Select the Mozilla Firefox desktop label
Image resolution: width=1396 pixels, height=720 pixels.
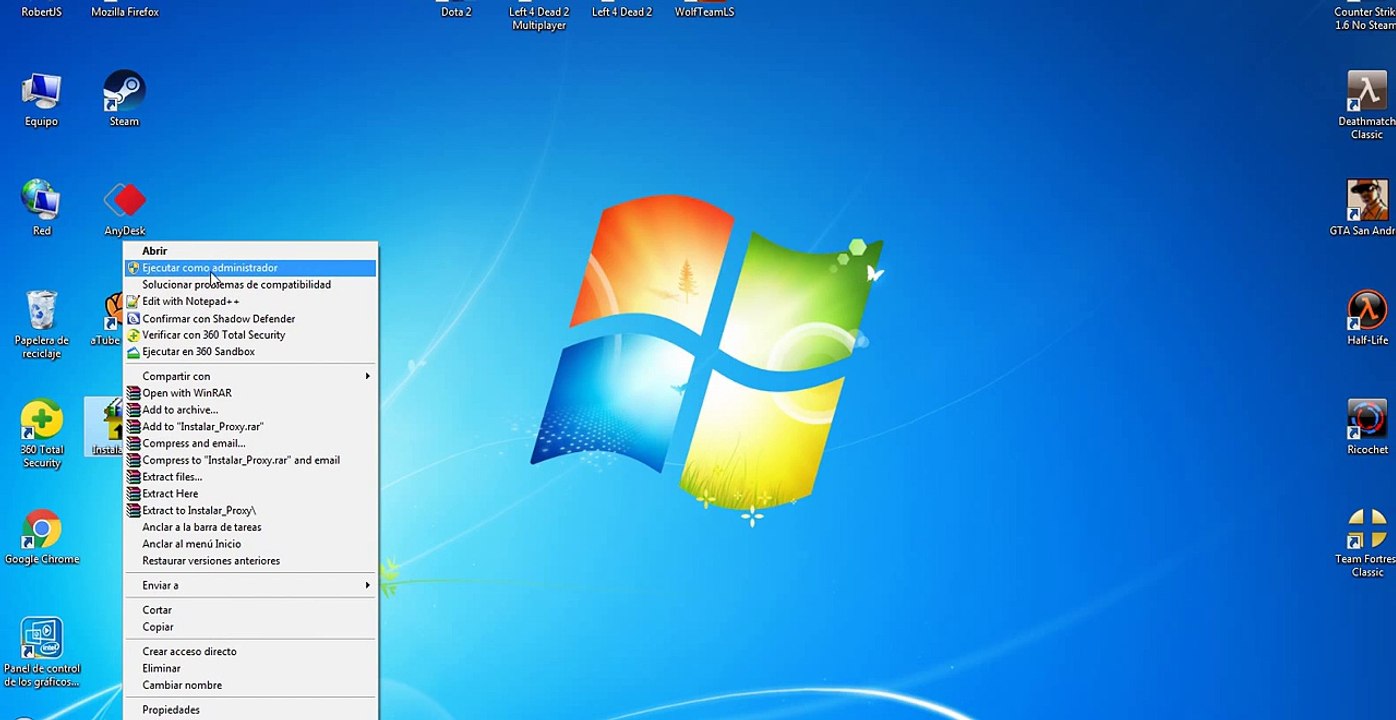[x=125, y=12]
